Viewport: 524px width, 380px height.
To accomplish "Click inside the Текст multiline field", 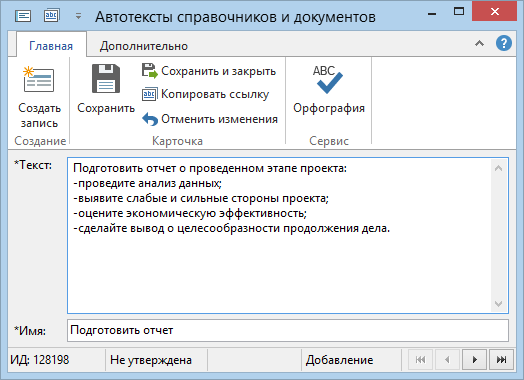I will (288, 235).
